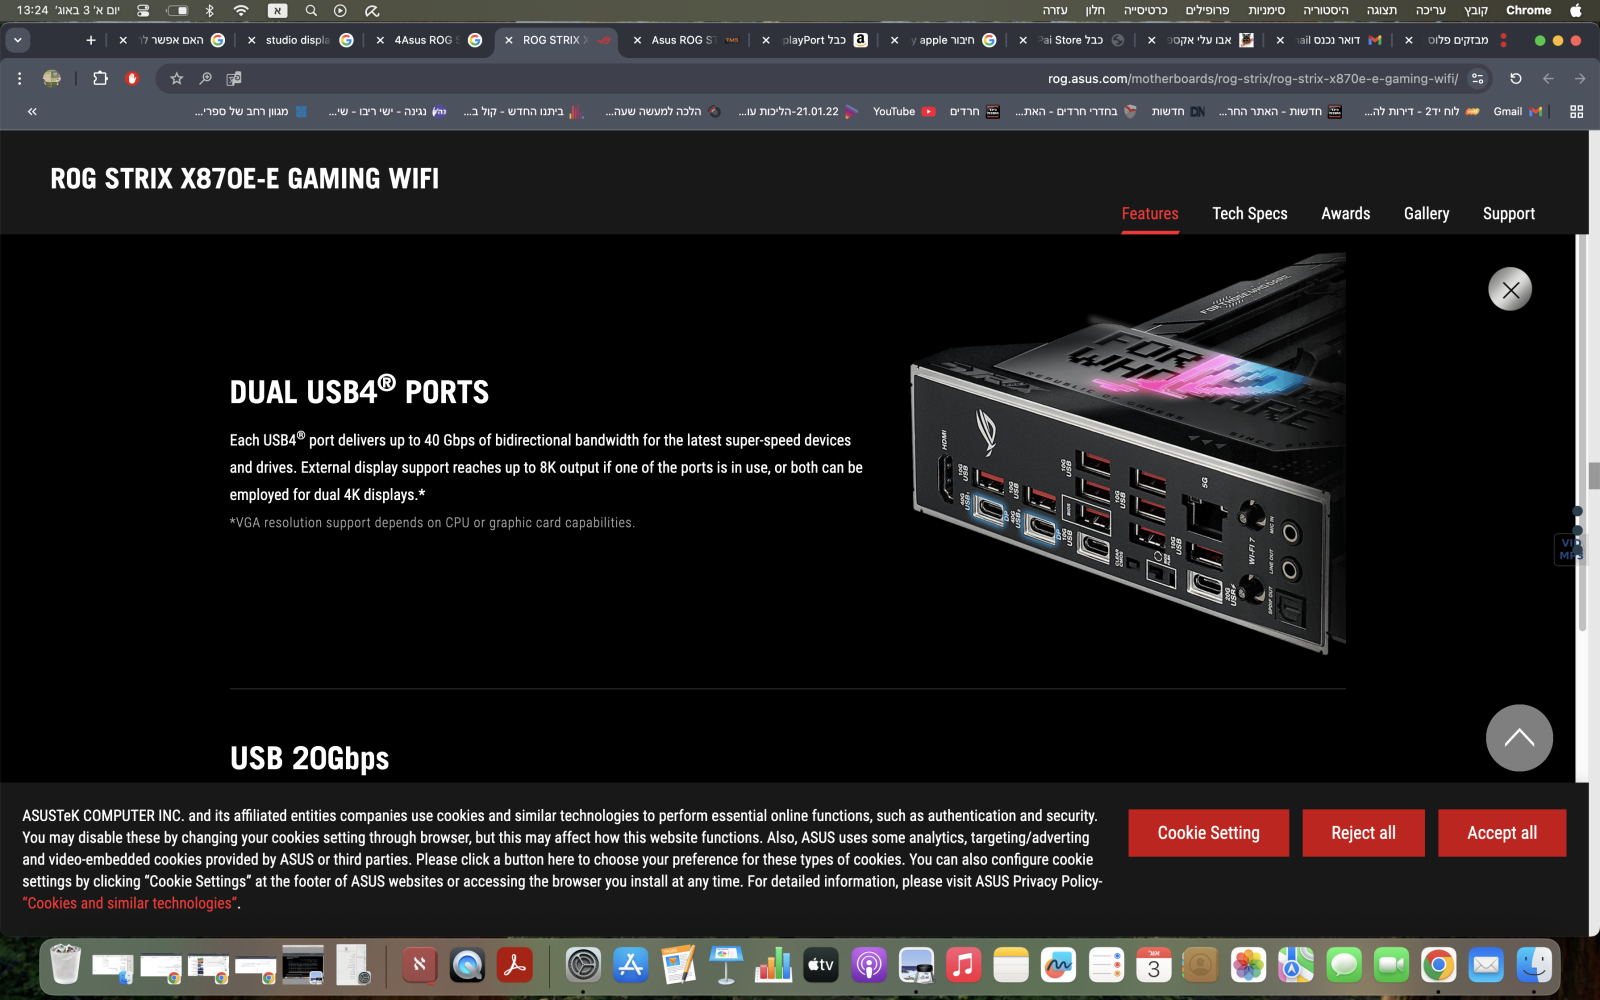Open Chrome's three-dot menu
Screen dimensions: 1600x1000
pos(19,78)
